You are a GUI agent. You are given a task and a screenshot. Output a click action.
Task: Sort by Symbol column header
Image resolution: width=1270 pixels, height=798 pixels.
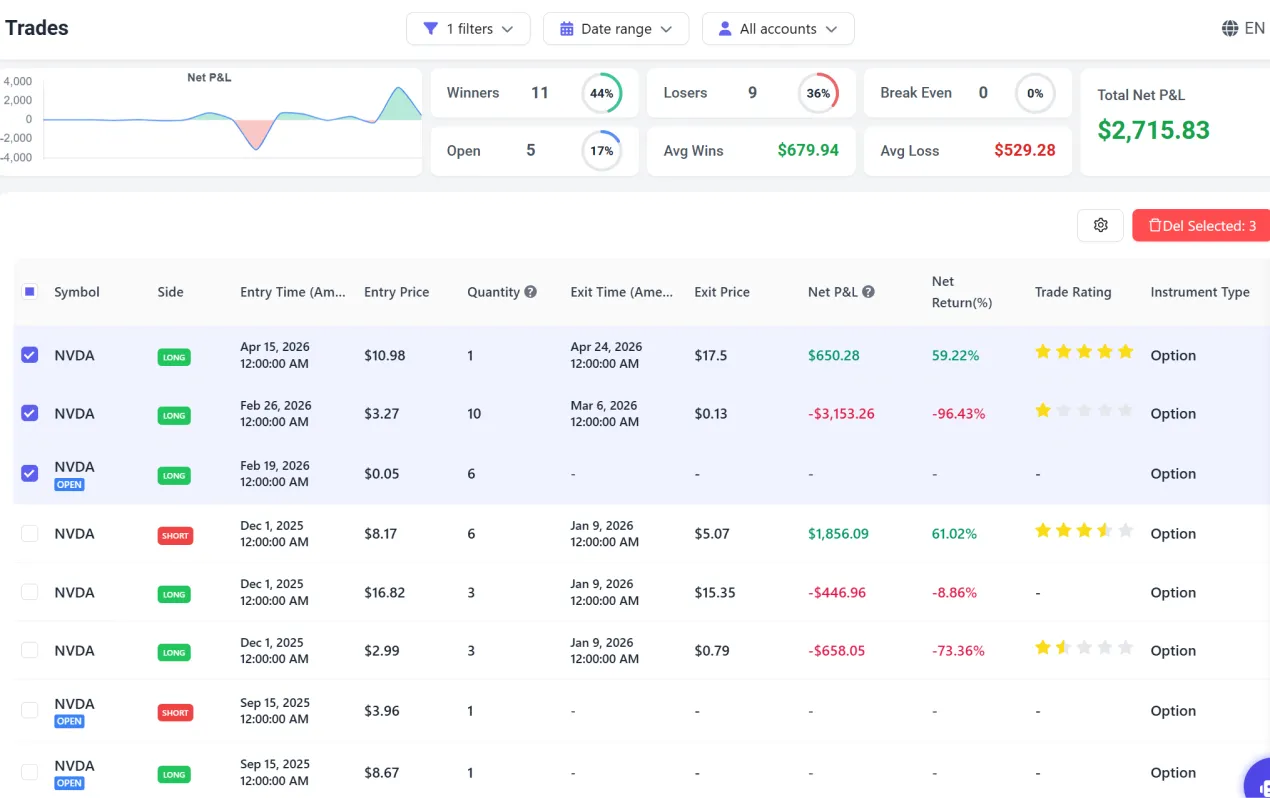coord(77,292)
